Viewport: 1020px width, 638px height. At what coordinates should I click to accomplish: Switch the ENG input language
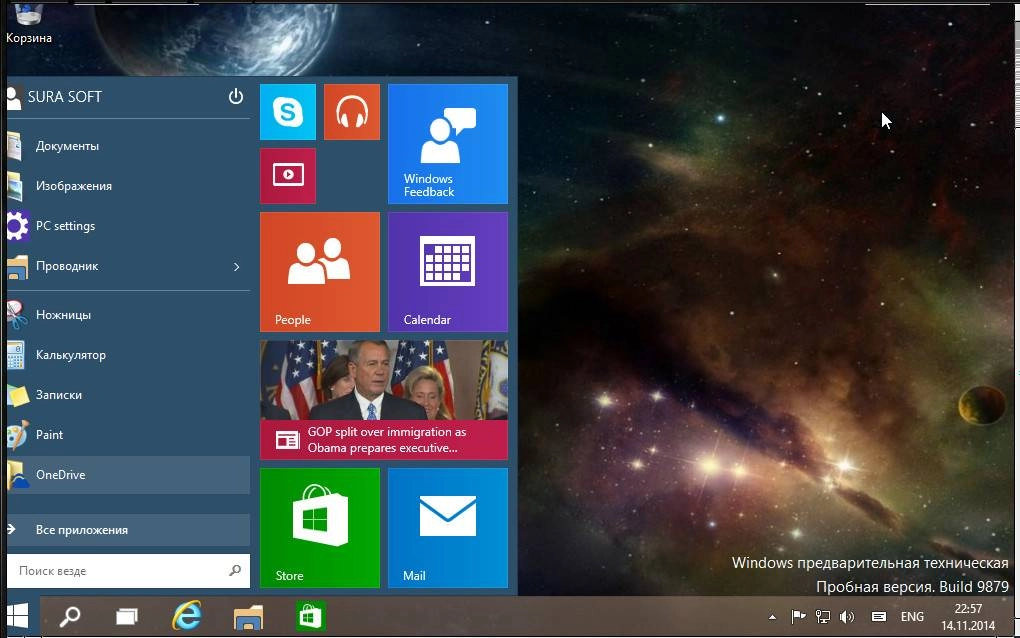(x=912, y=617)
